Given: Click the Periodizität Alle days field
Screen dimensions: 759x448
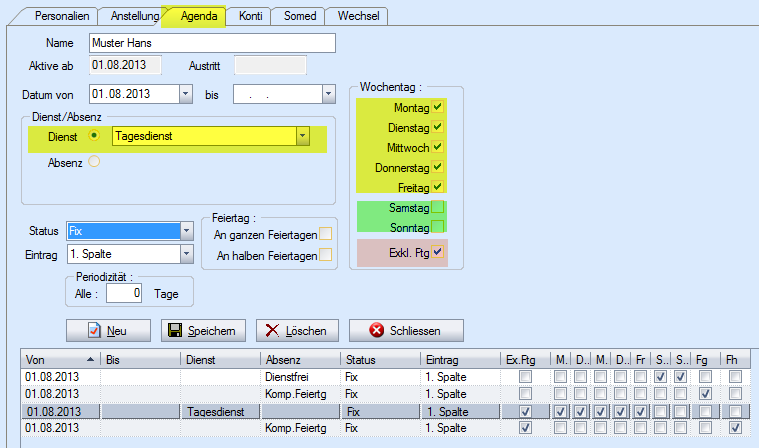Looking at the screenshot, I should pyautogui.click(x=124, y=293).
